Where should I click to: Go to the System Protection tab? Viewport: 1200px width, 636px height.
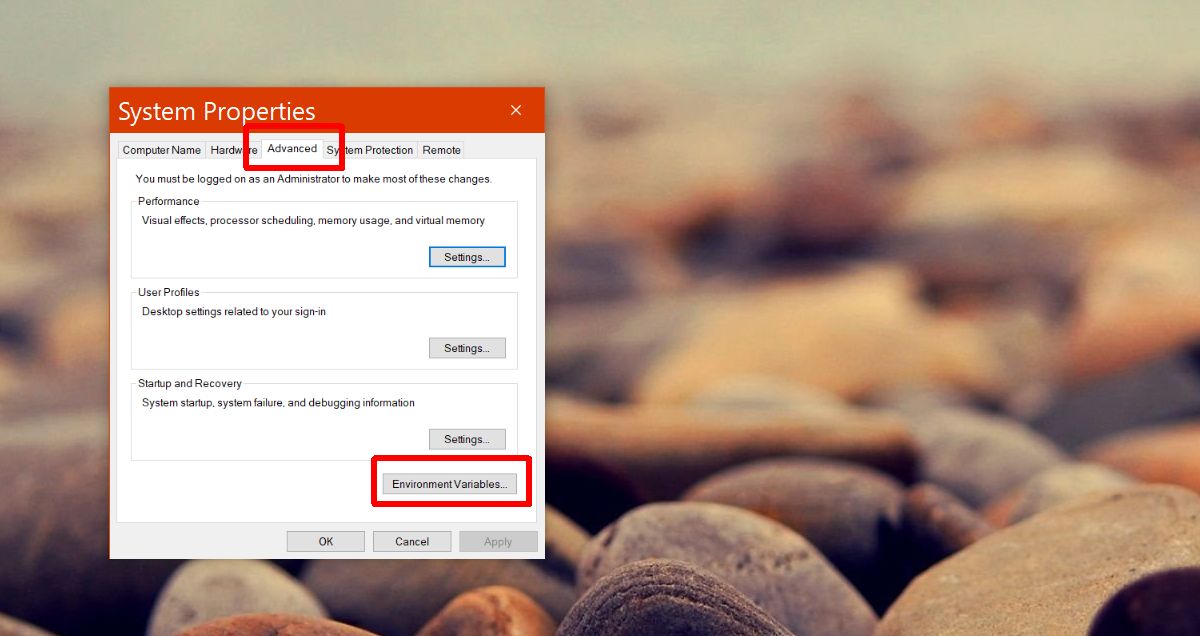click(370, 150)
